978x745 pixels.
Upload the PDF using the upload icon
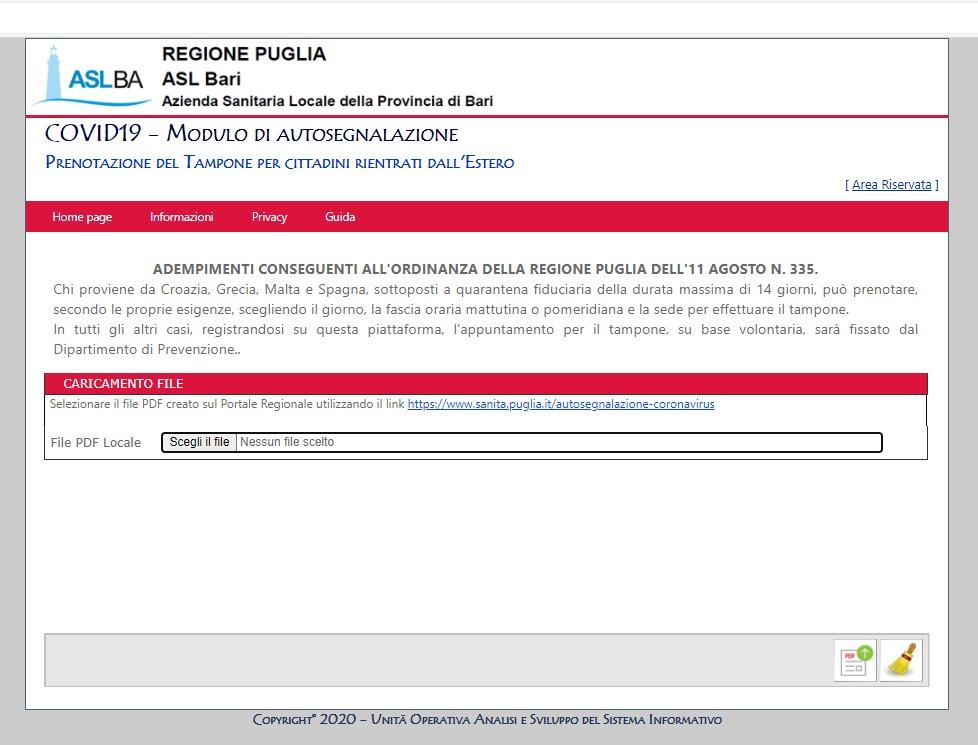tap(854, 660)
